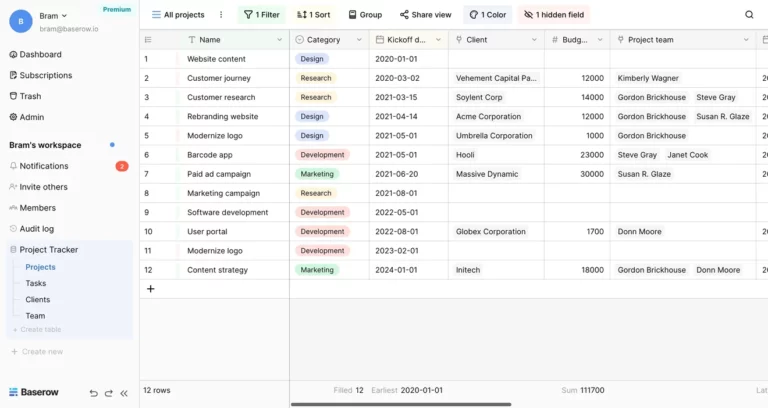This screenshot has width=768, height=408.
Task: Click the undo arrow icon
Action: coord(93,393)
